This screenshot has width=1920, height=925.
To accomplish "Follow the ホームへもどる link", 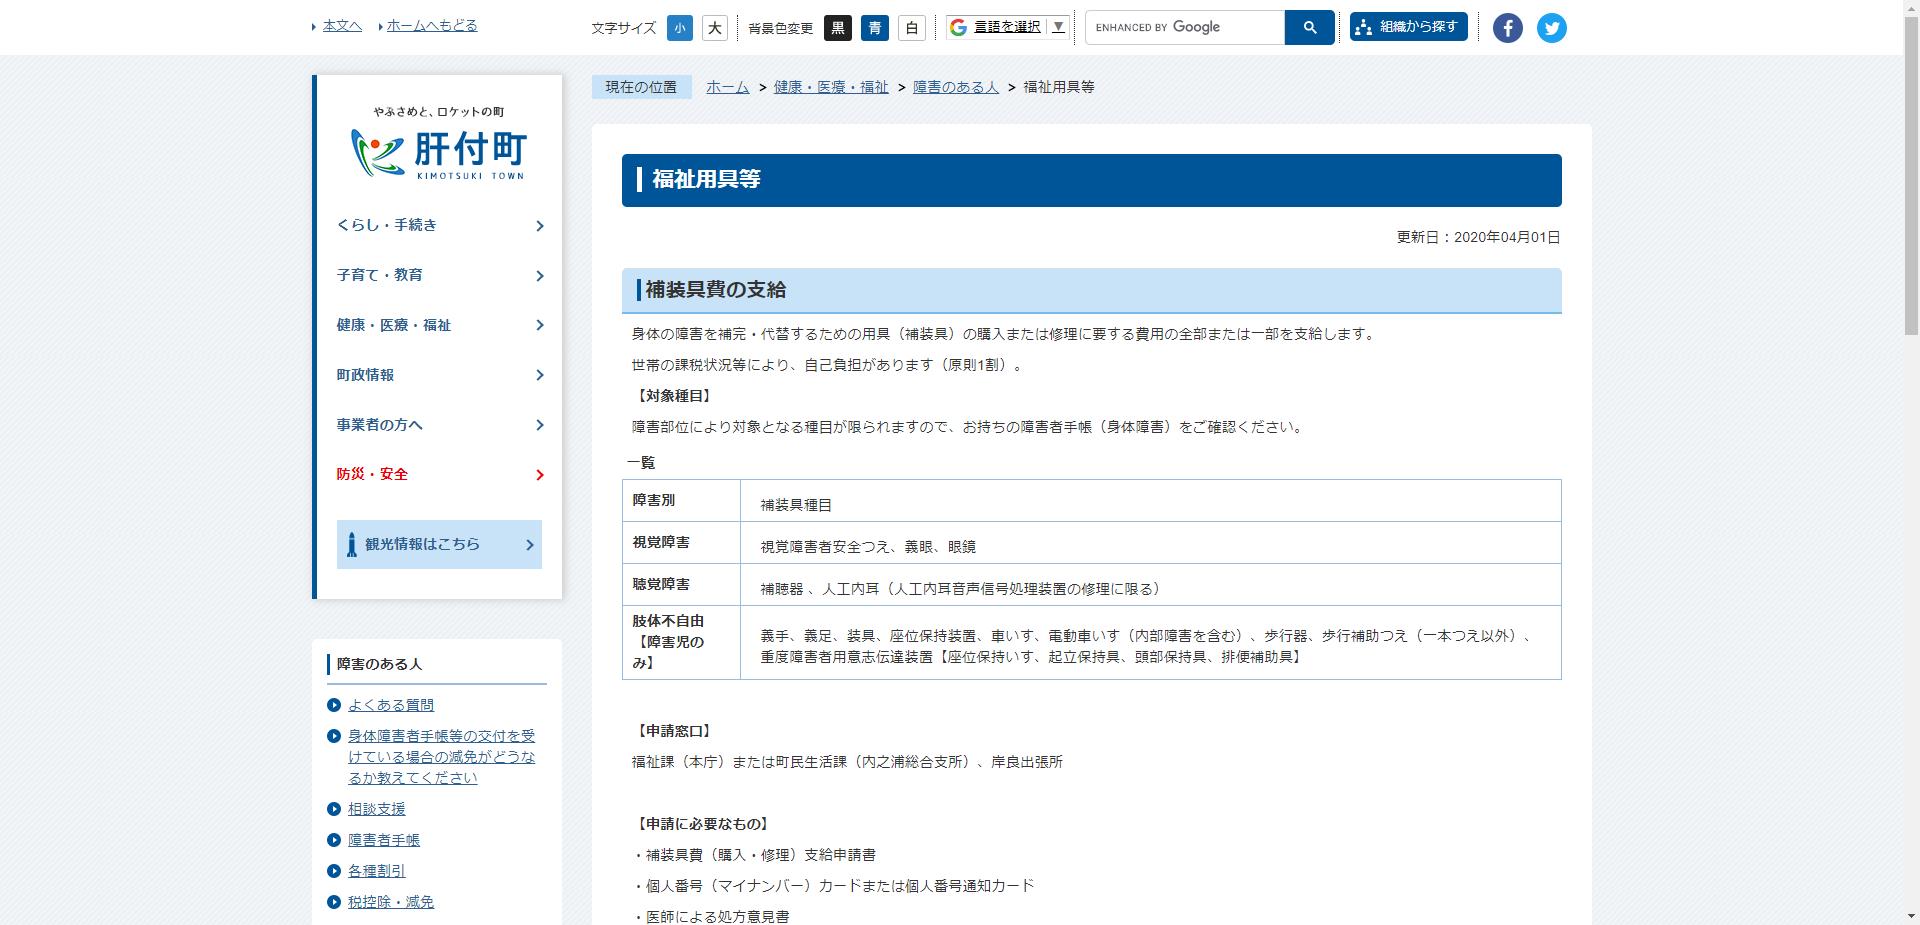I will pyautogui.click(x=430, y=26).
